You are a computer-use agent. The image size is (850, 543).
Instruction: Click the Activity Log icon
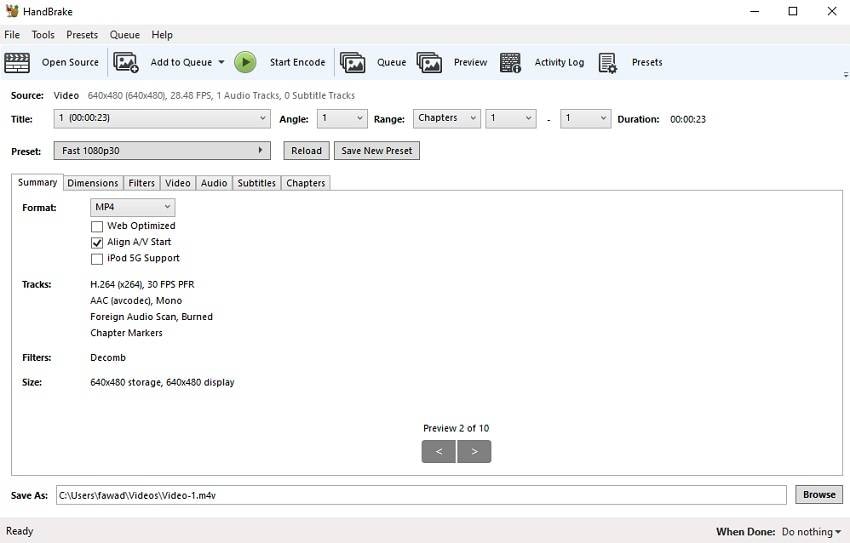(510, 62)
